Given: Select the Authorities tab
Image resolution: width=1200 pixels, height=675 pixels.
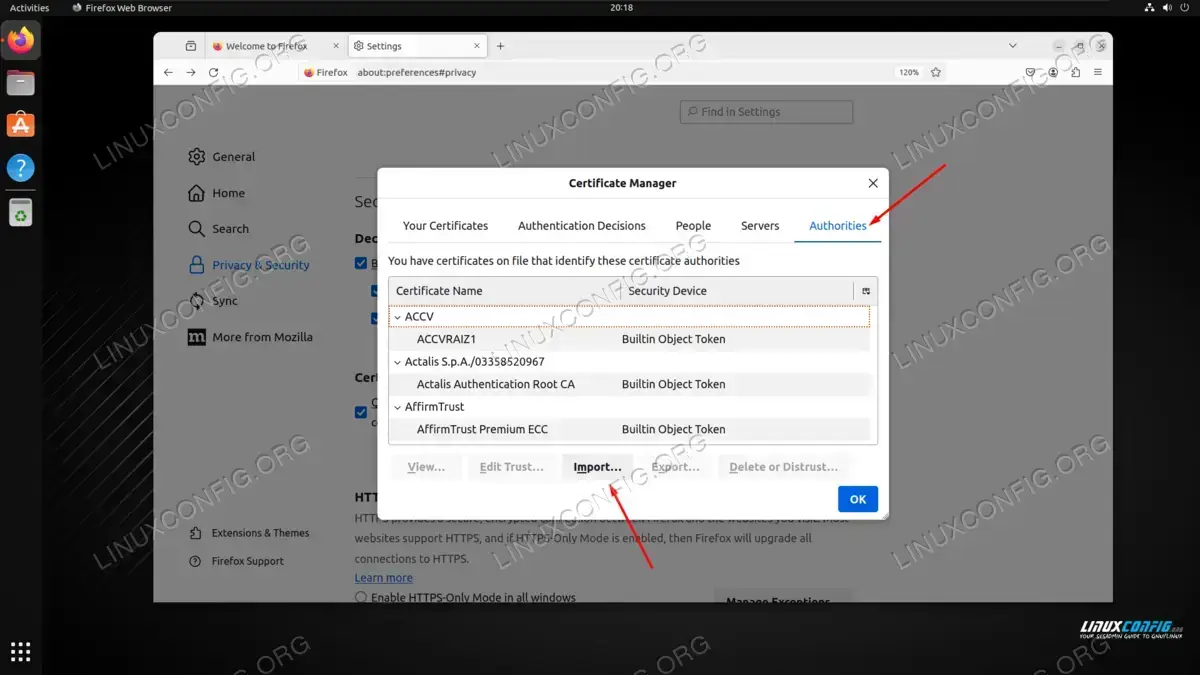Looking at the screenshot, I should click(x=838, y=226).
